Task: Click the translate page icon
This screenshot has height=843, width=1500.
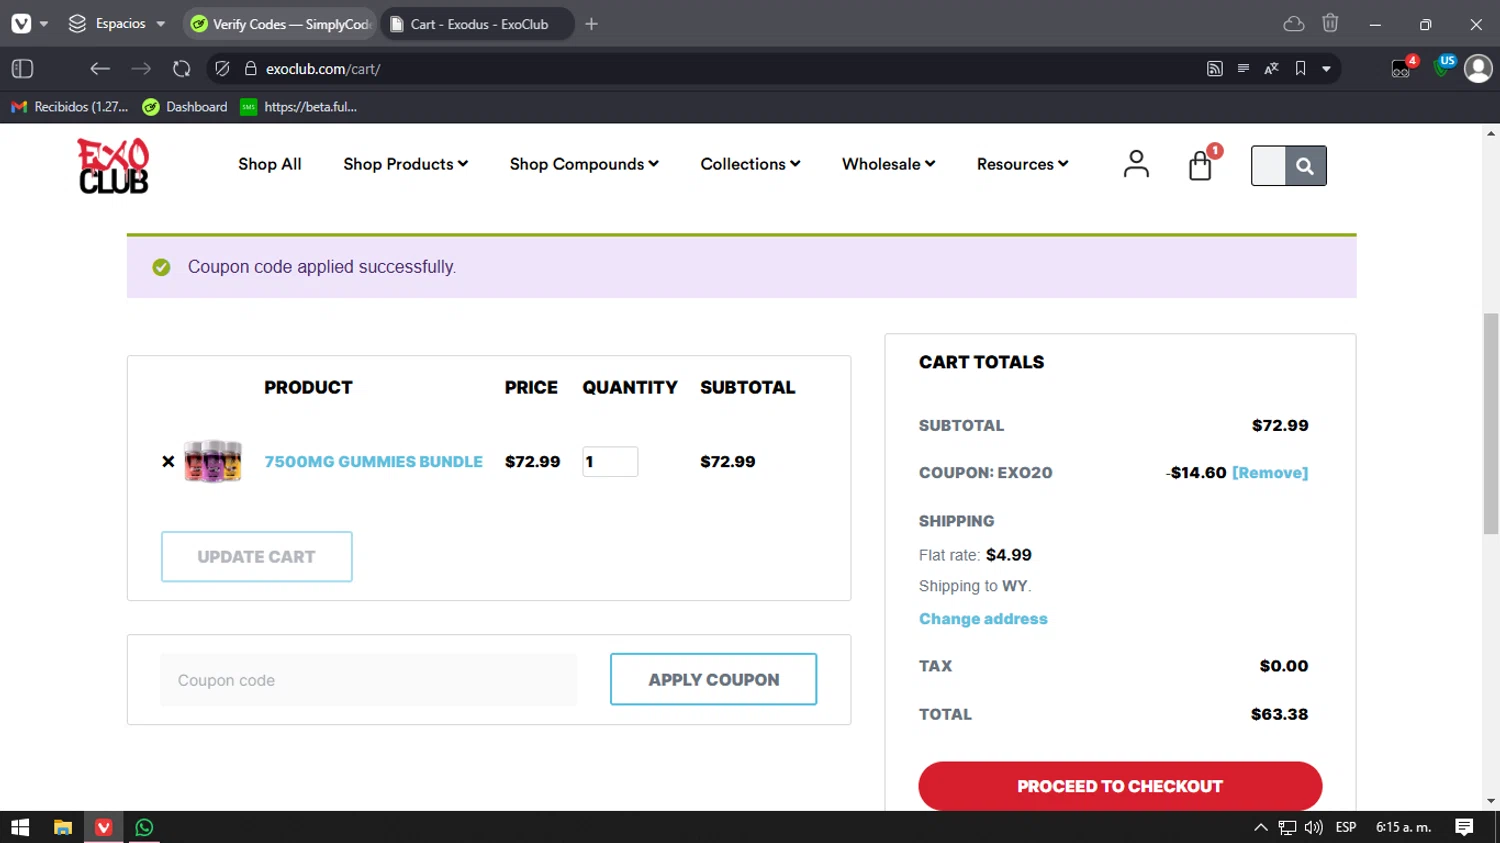Action: click(x=1271, y=69)
